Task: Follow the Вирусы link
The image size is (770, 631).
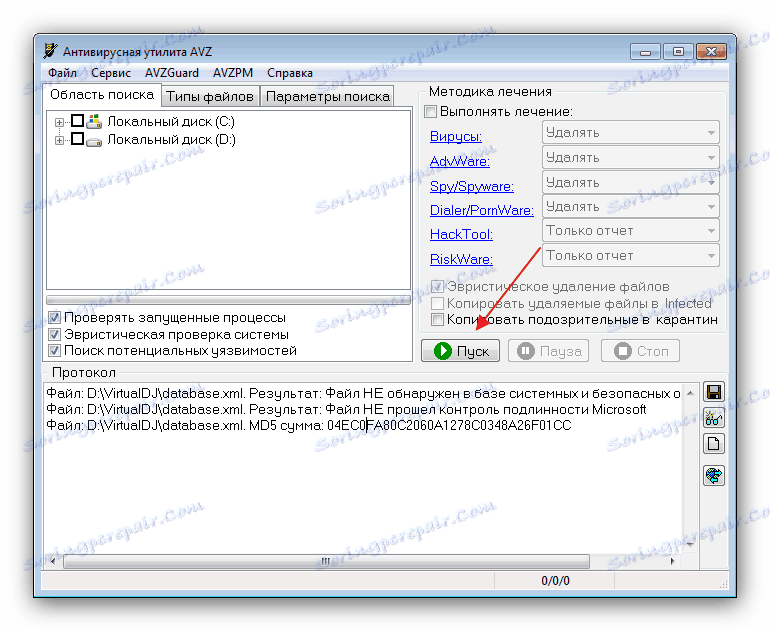Action: 456,137
